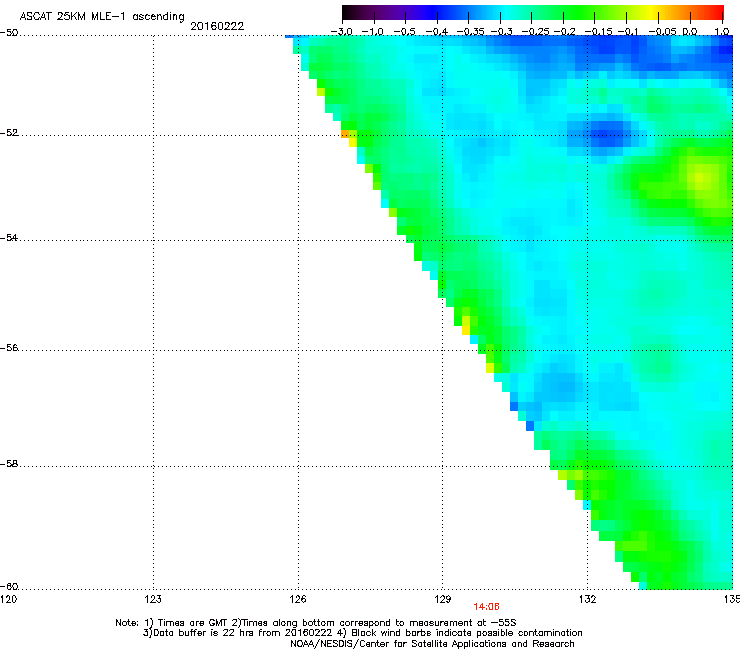
Task: Click the orange swath-edge cell at latitude -52
Action: pos(345,134)
